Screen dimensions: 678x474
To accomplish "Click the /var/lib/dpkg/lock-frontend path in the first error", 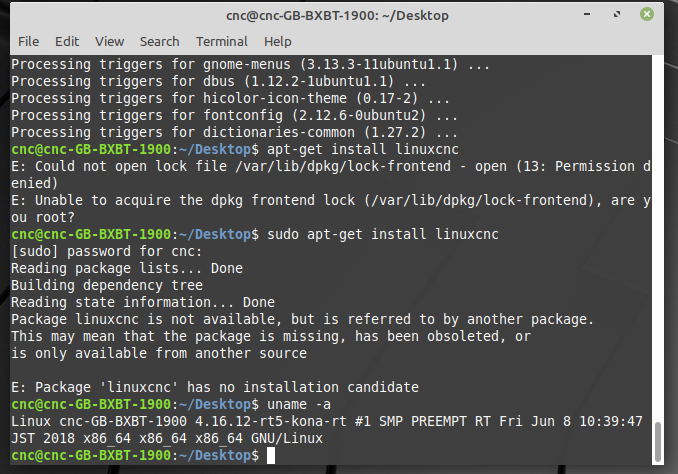I will (x=343, y=167).
